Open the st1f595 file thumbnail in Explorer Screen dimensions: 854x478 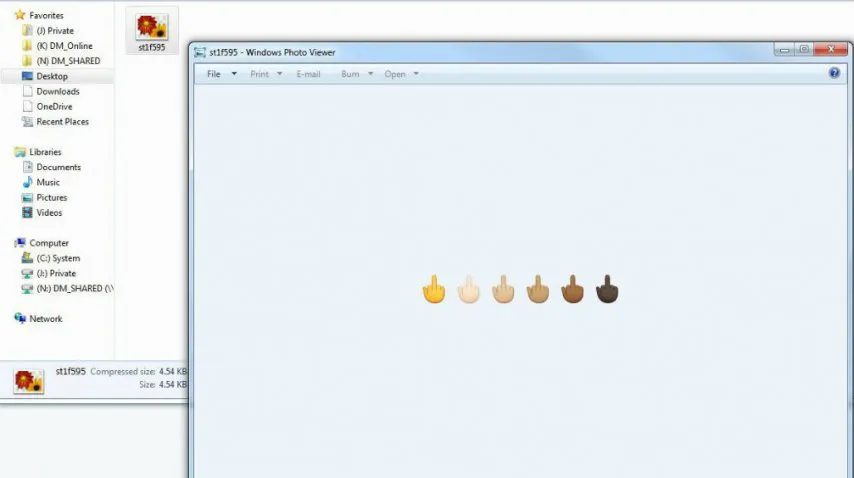click(151, 29)
